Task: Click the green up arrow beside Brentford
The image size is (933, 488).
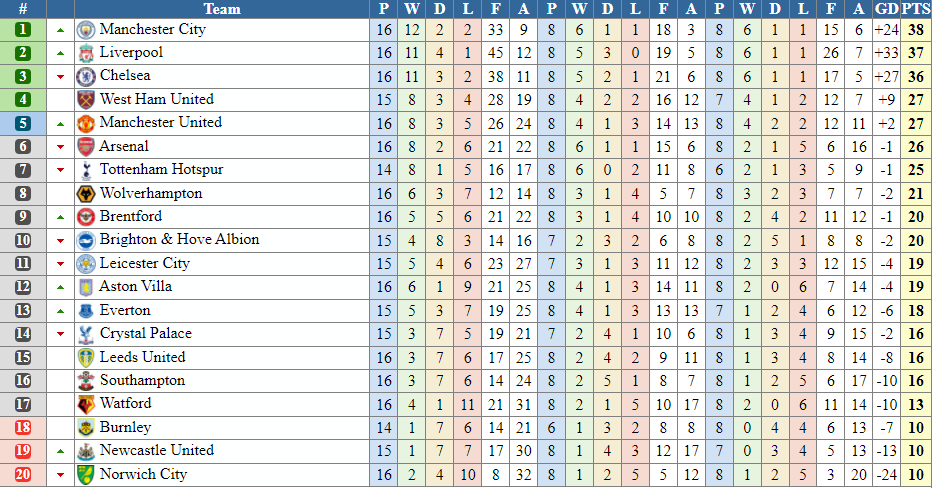Action: (x=60, y=217)
